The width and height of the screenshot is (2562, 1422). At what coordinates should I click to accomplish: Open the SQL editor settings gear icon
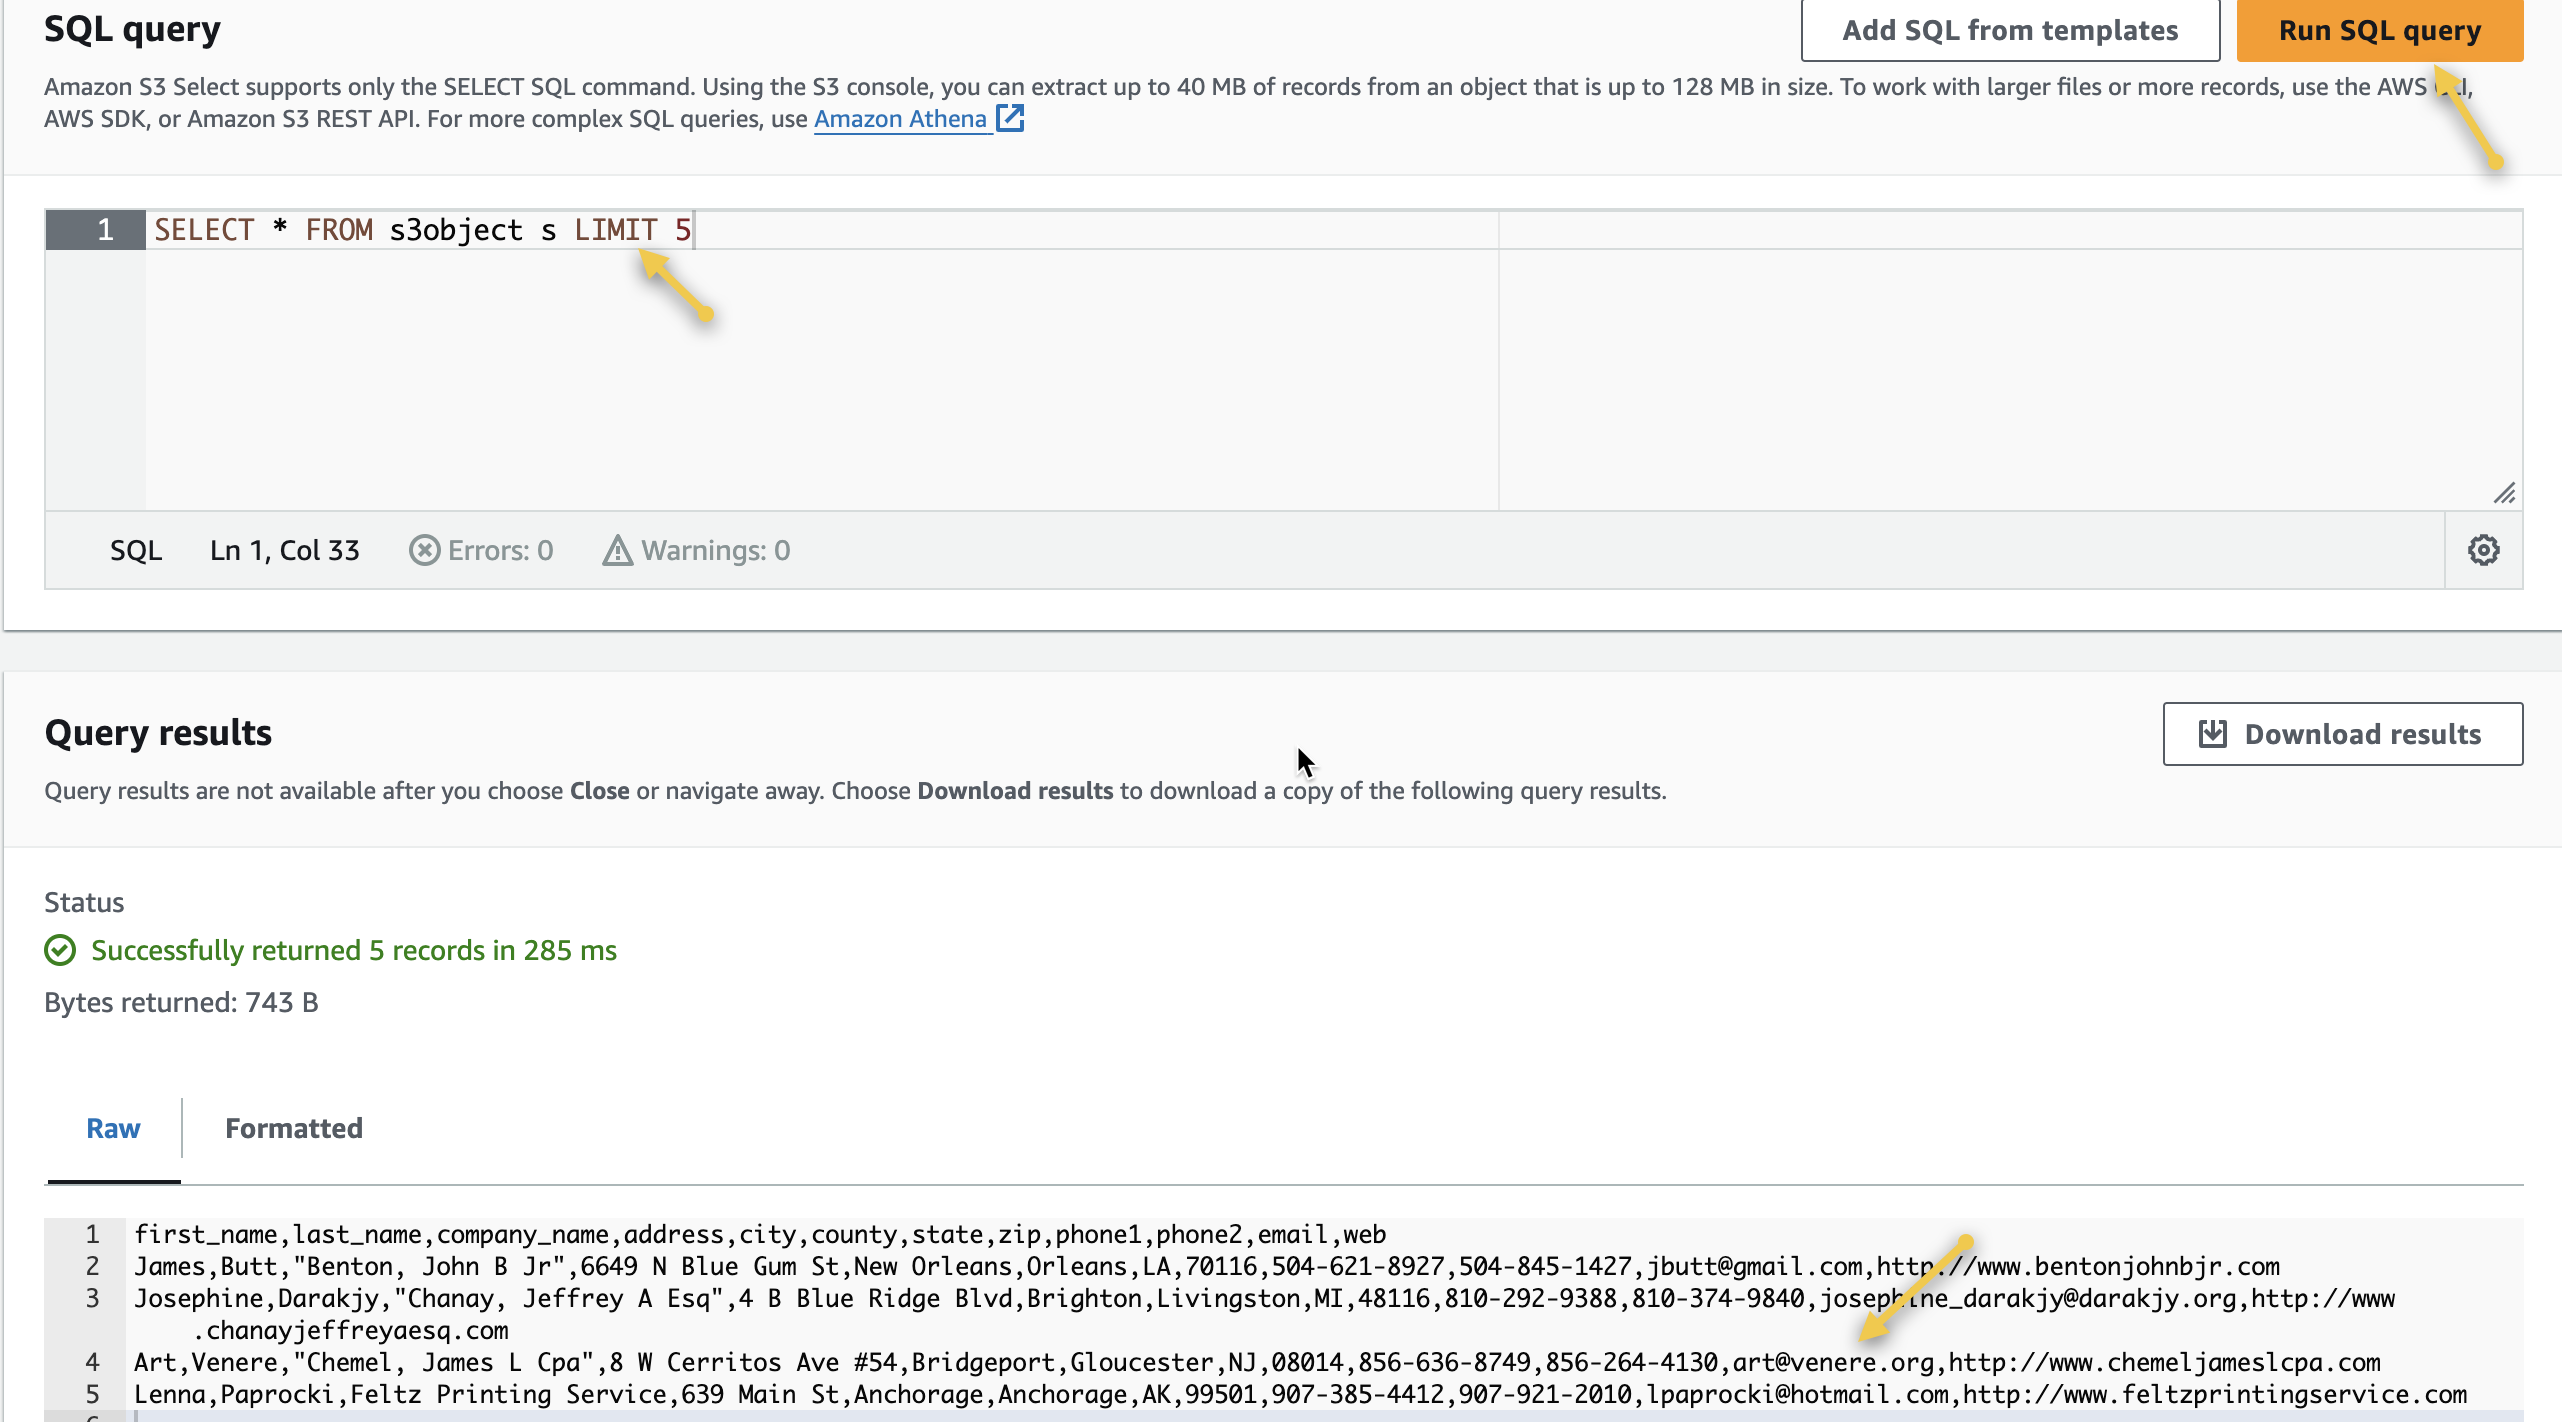coord(2483,550)
